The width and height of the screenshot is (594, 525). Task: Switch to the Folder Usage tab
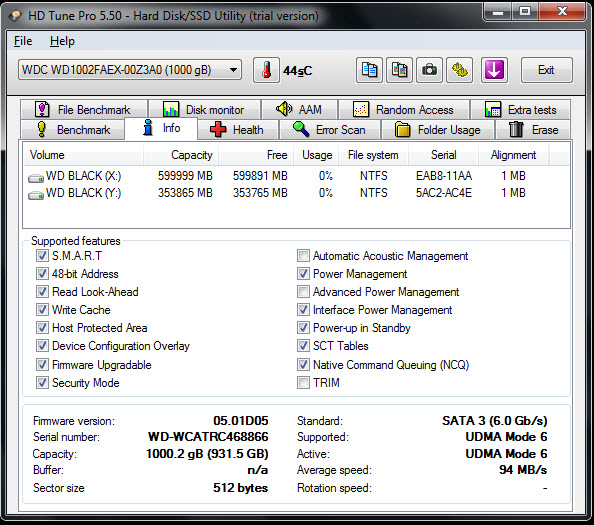(438, 130)
